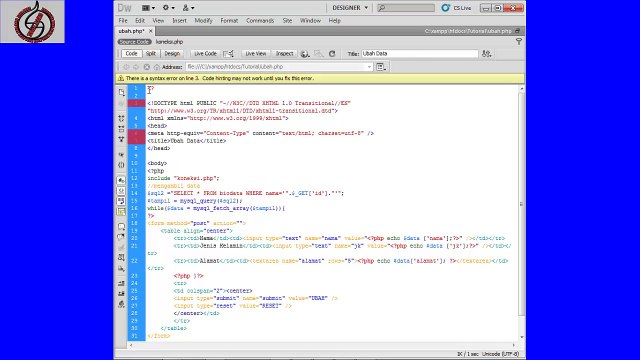The height and width of the screenshot is (360, 640).
Task: Open Preview in Browser globe dropdown
Action: [304, 53]
